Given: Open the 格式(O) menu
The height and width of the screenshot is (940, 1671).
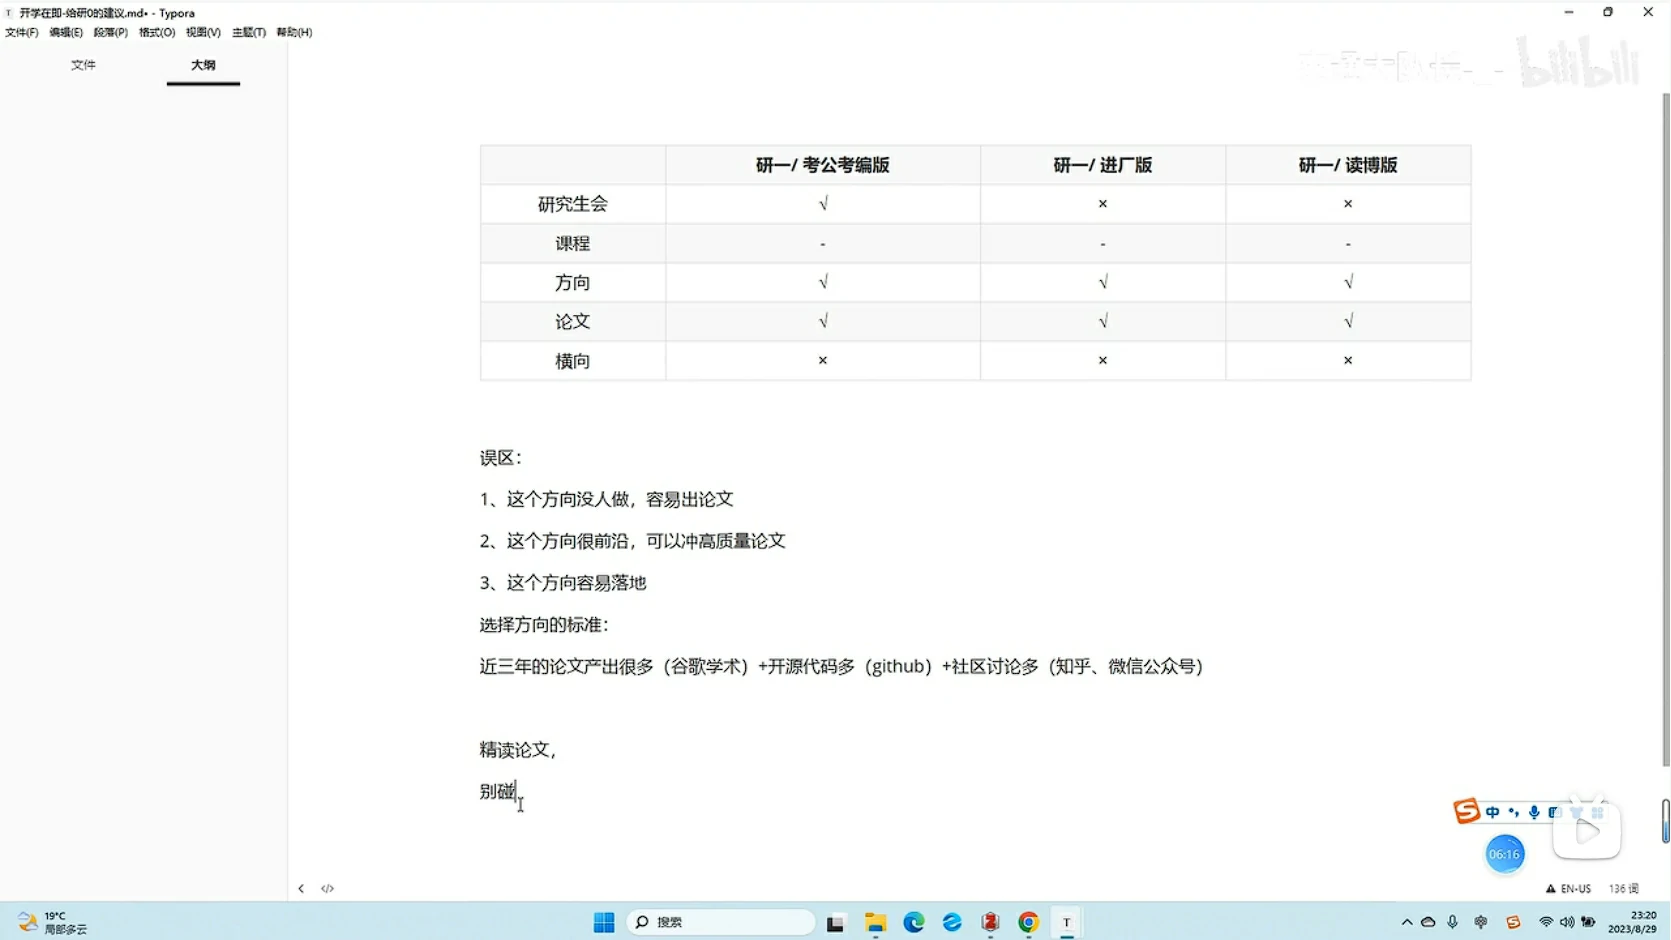Looking at the screenshot, I should (157, 32).
